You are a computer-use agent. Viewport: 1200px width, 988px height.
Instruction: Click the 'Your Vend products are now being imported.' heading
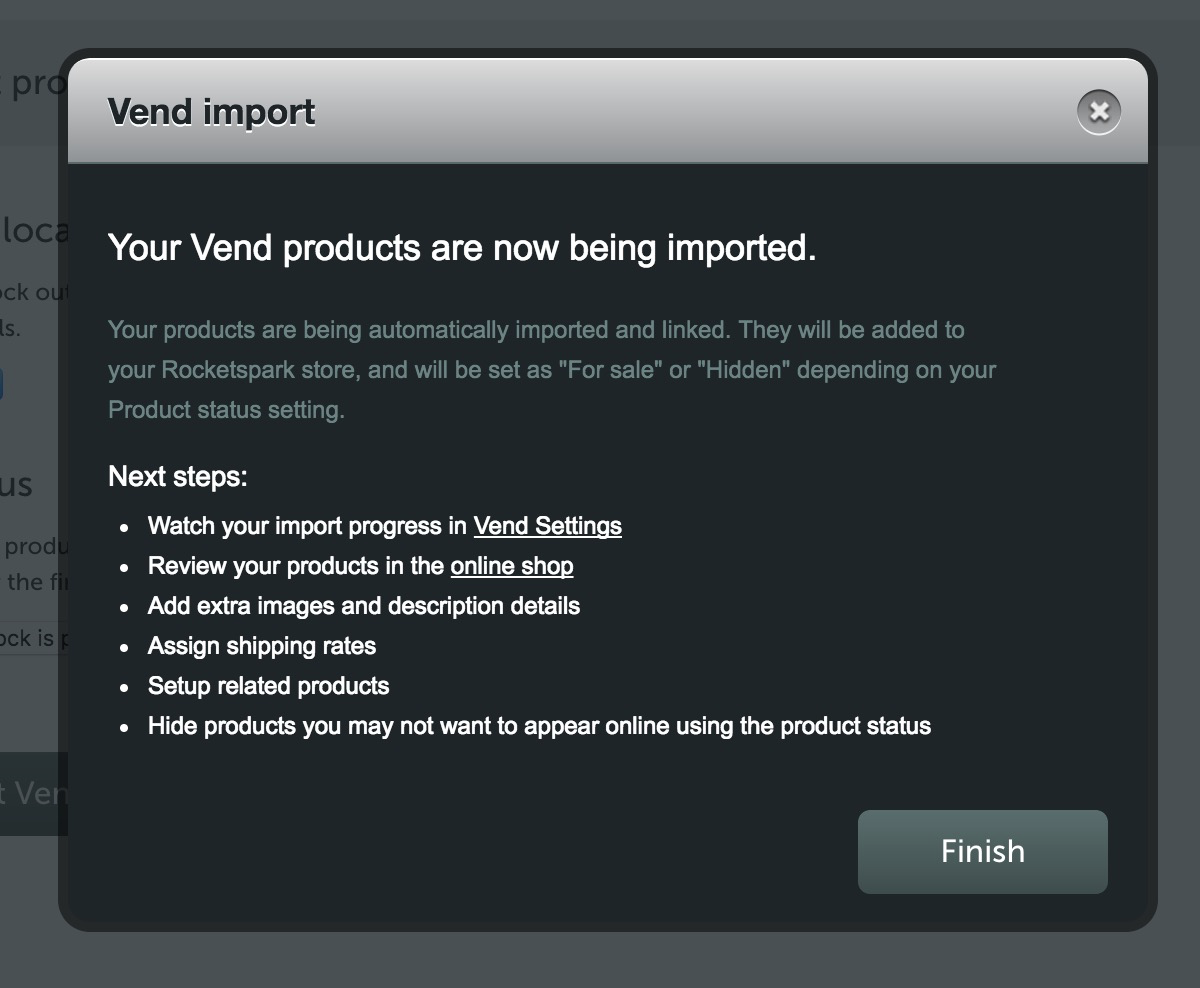pos(462,247)
